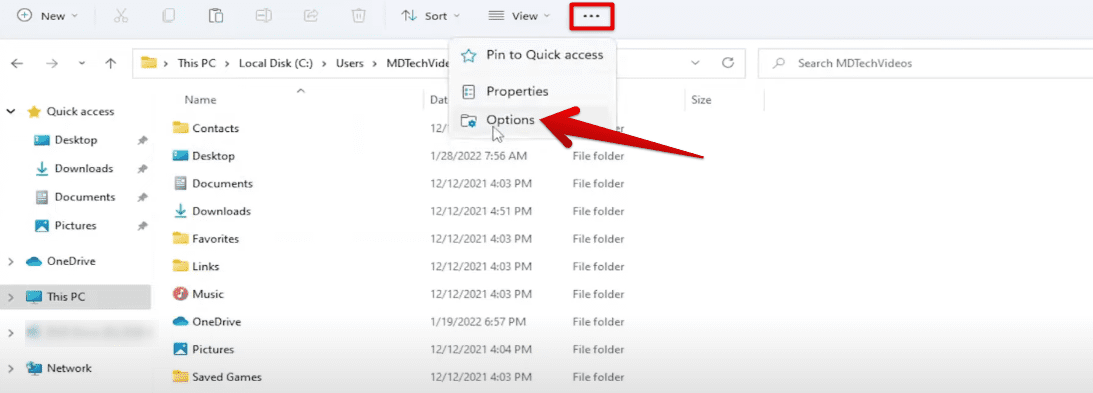The width and height of the screenshot is (1093, 393).
Task: Open Pictures in Quick access sidebar
Action: (x=75, y=226)
